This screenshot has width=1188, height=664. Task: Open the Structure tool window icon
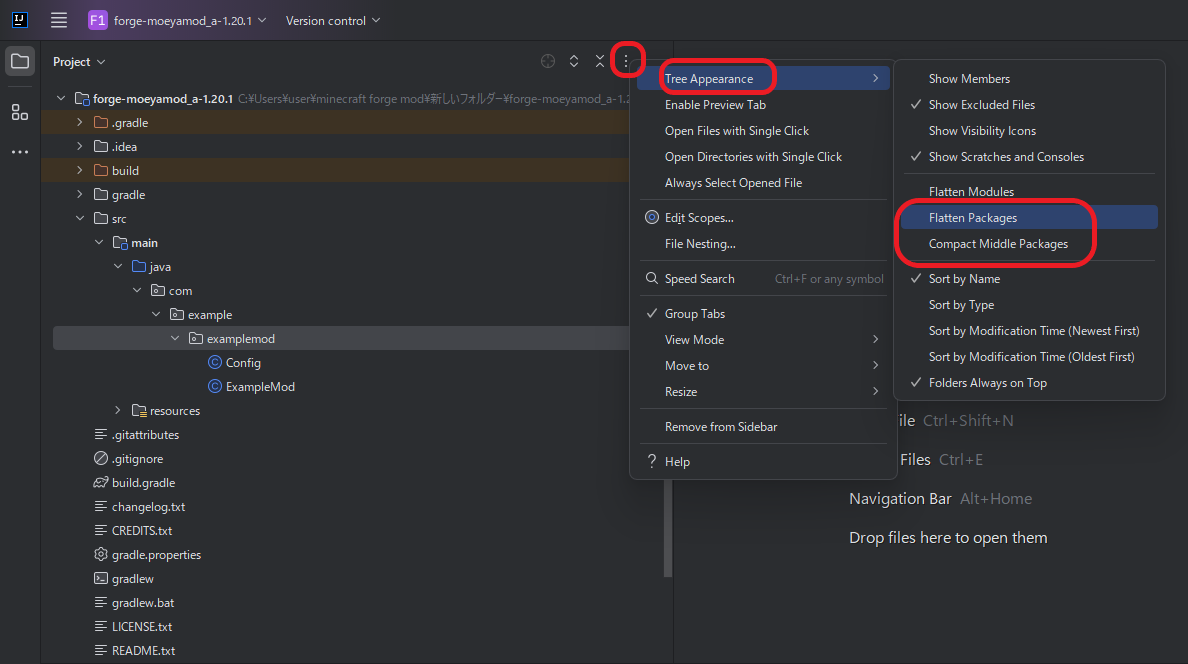20,112
